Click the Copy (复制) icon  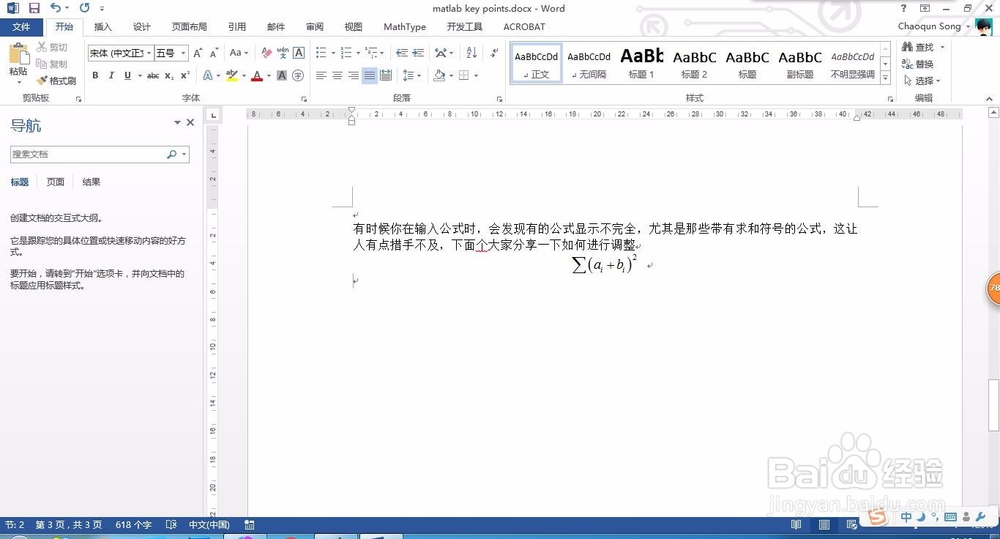click(x=41, y=64)
